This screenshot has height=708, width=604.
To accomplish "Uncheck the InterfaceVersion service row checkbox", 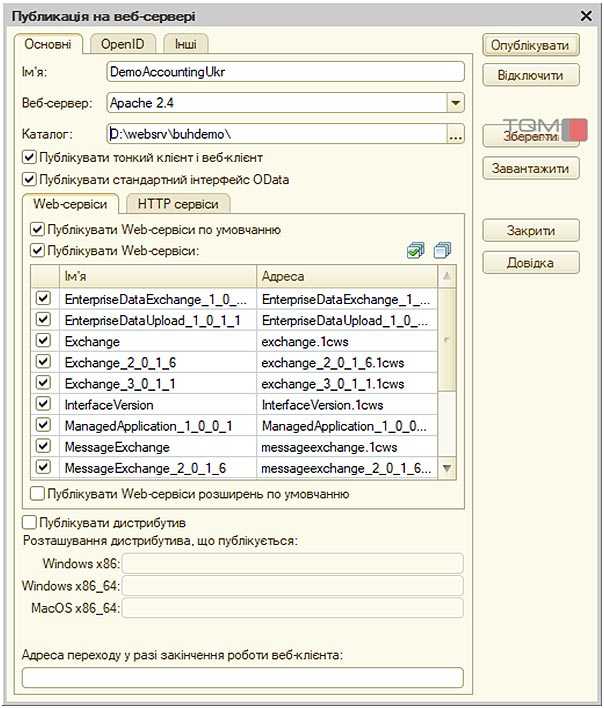I will (43, 404).
